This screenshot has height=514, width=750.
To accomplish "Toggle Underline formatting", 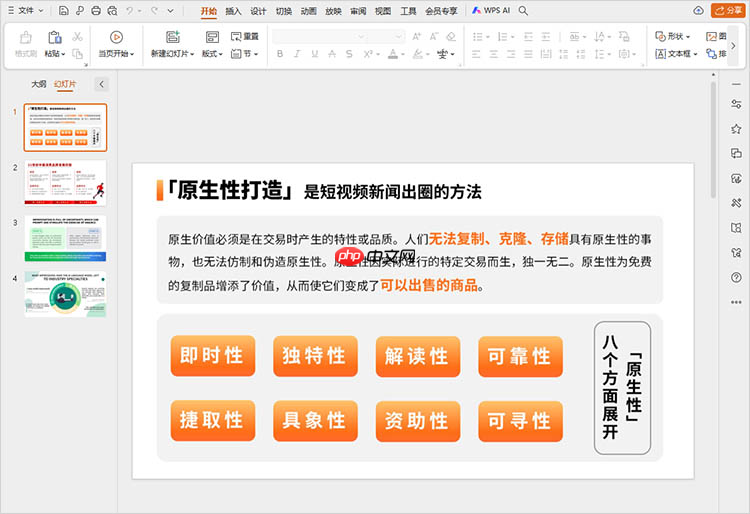I will click(x=314, y=54).
